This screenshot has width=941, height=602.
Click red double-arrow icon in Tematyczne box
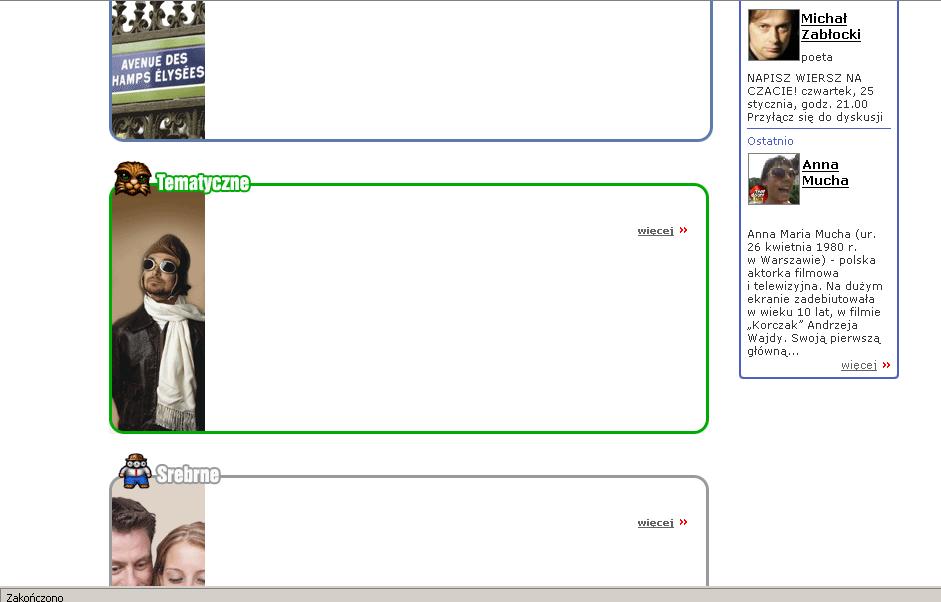pyautogui.click(x=684, y=230)
